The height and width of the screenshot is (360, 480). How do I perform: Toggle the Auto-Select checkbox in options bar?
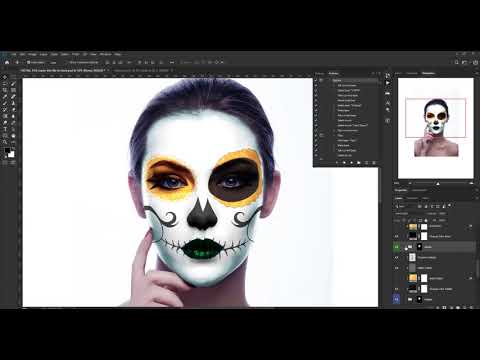coord(29,62)
